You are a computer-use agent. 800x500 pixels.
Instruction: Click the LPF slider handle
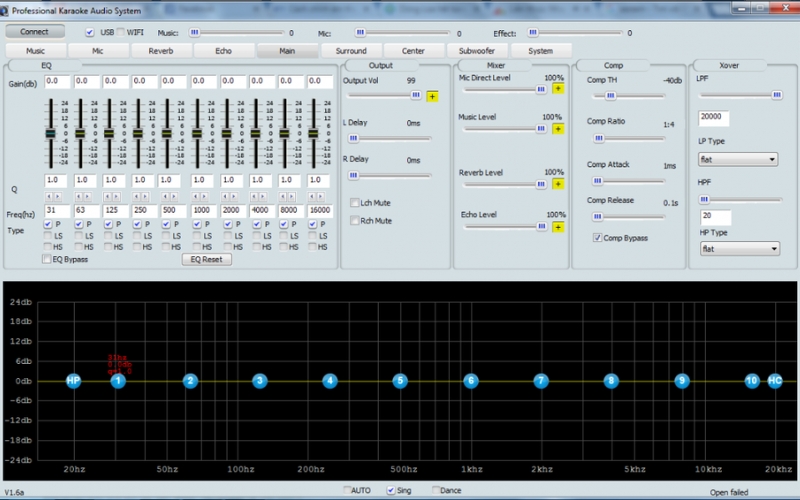coord(777,95)
